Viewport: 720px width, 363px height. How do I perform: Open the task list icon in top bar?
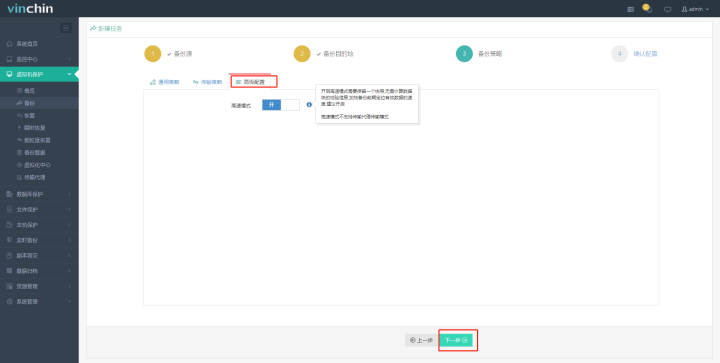631,9
